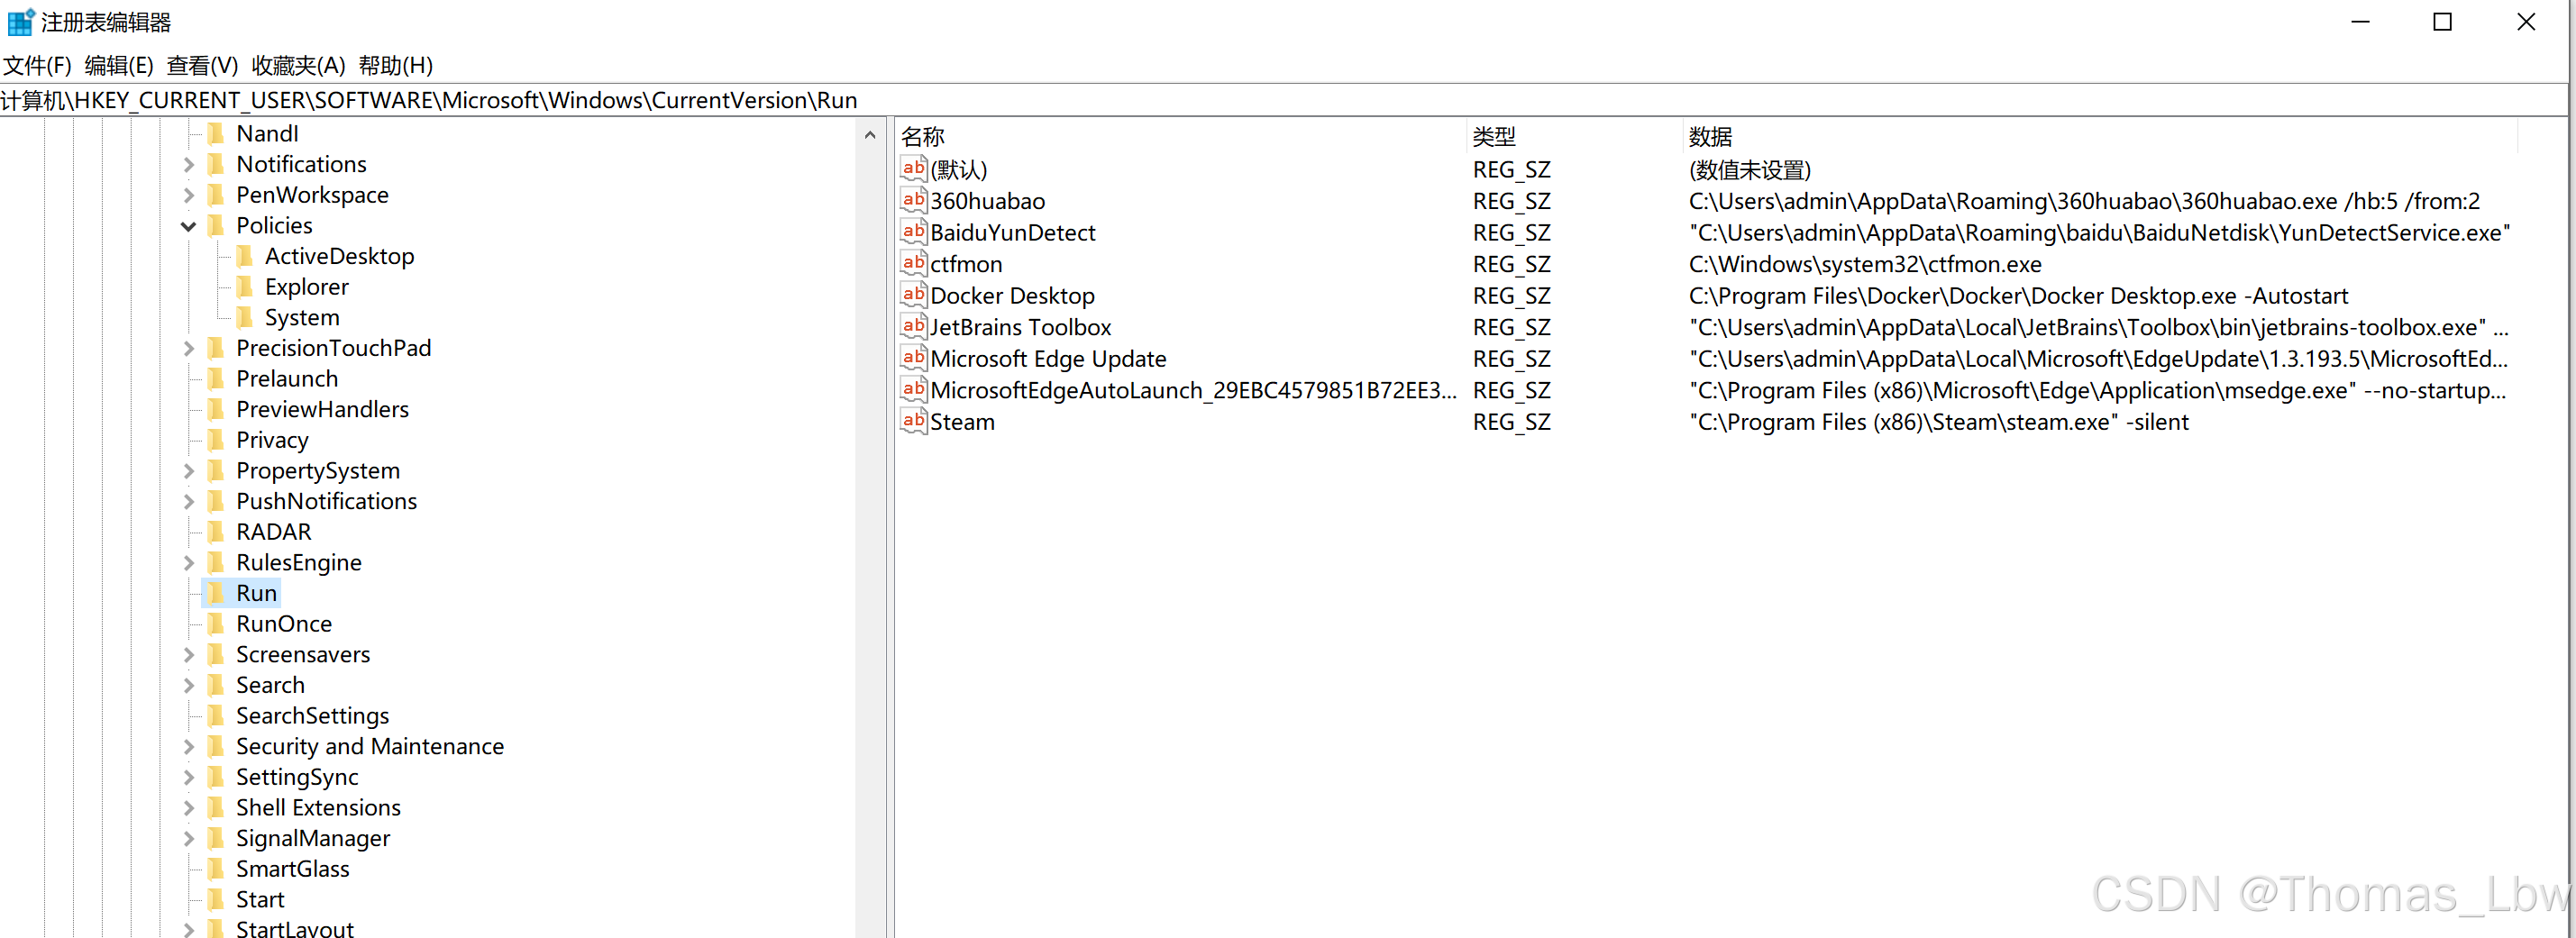
Task: Select the Docker Desktop value name
Action: point(1012,296)
